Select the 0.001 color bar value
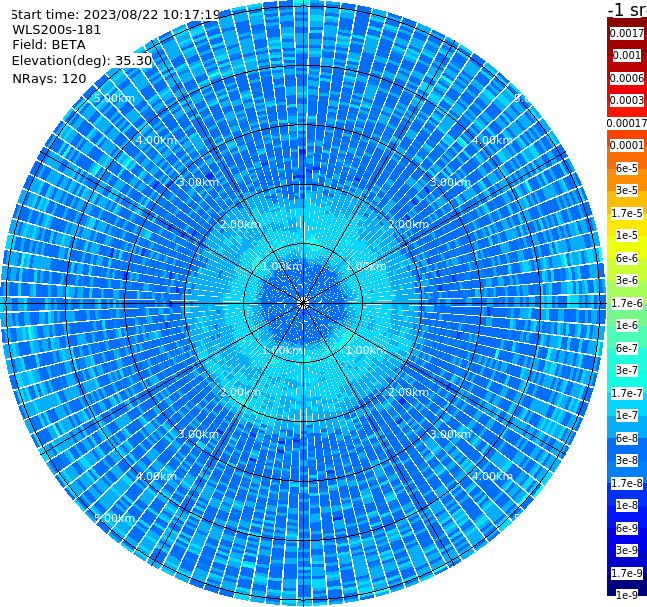647x607 pixels. click(x=627, y=55)
